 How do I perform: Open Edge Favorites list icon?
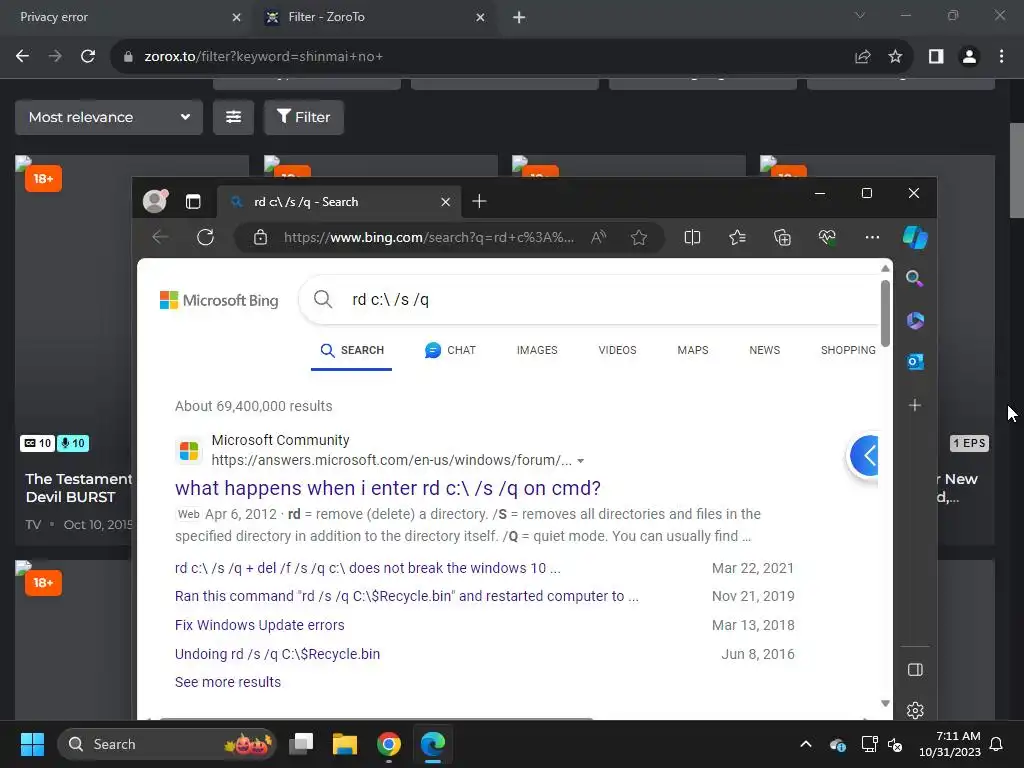737,237
